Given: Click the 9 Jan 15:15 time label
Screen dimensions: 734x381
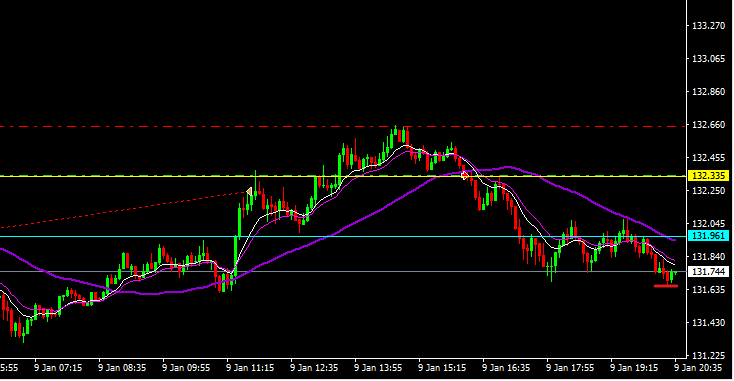Looking at the screenshot, I should click(442, 368).
